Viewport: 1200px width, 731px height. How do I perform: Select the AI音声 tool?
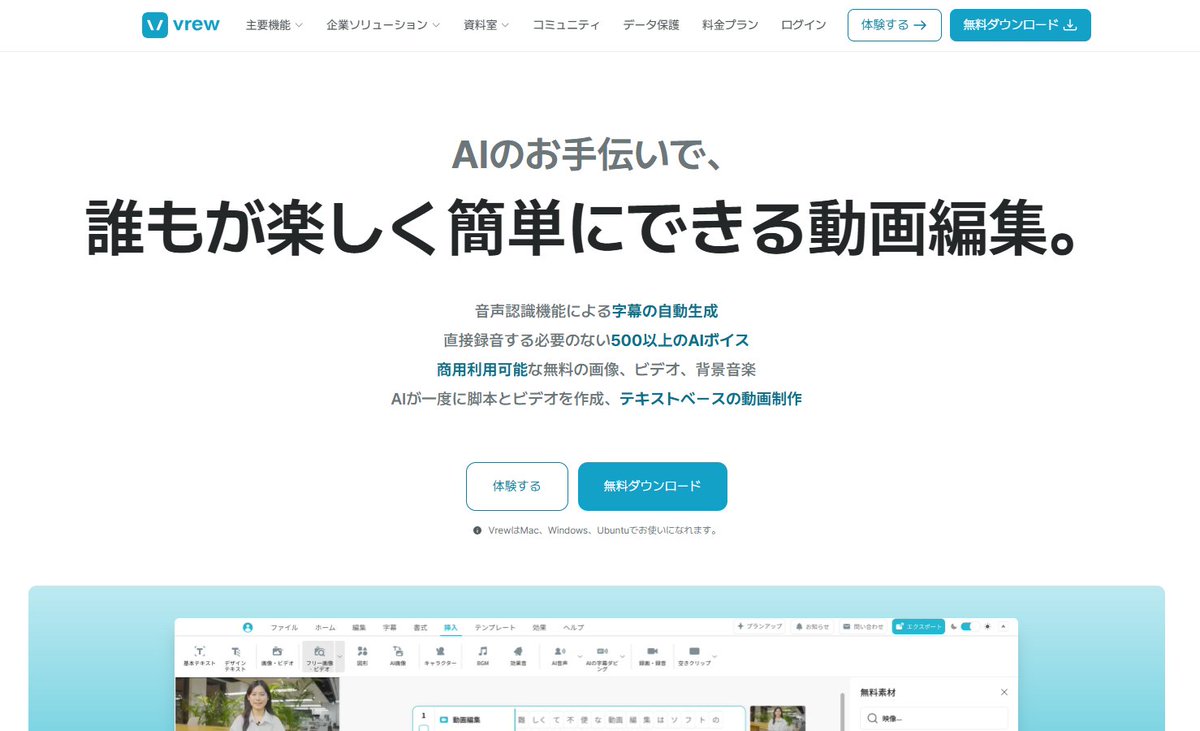(559, 656)
